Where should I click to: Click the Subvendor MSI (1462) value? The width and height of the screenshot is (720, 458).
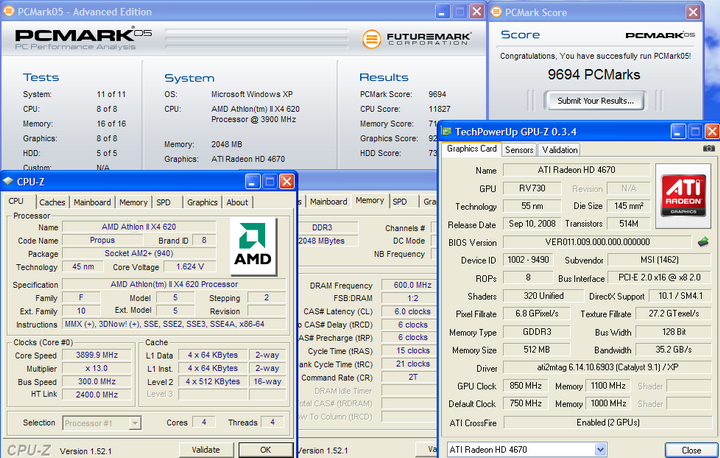click(x=659, y=260)
